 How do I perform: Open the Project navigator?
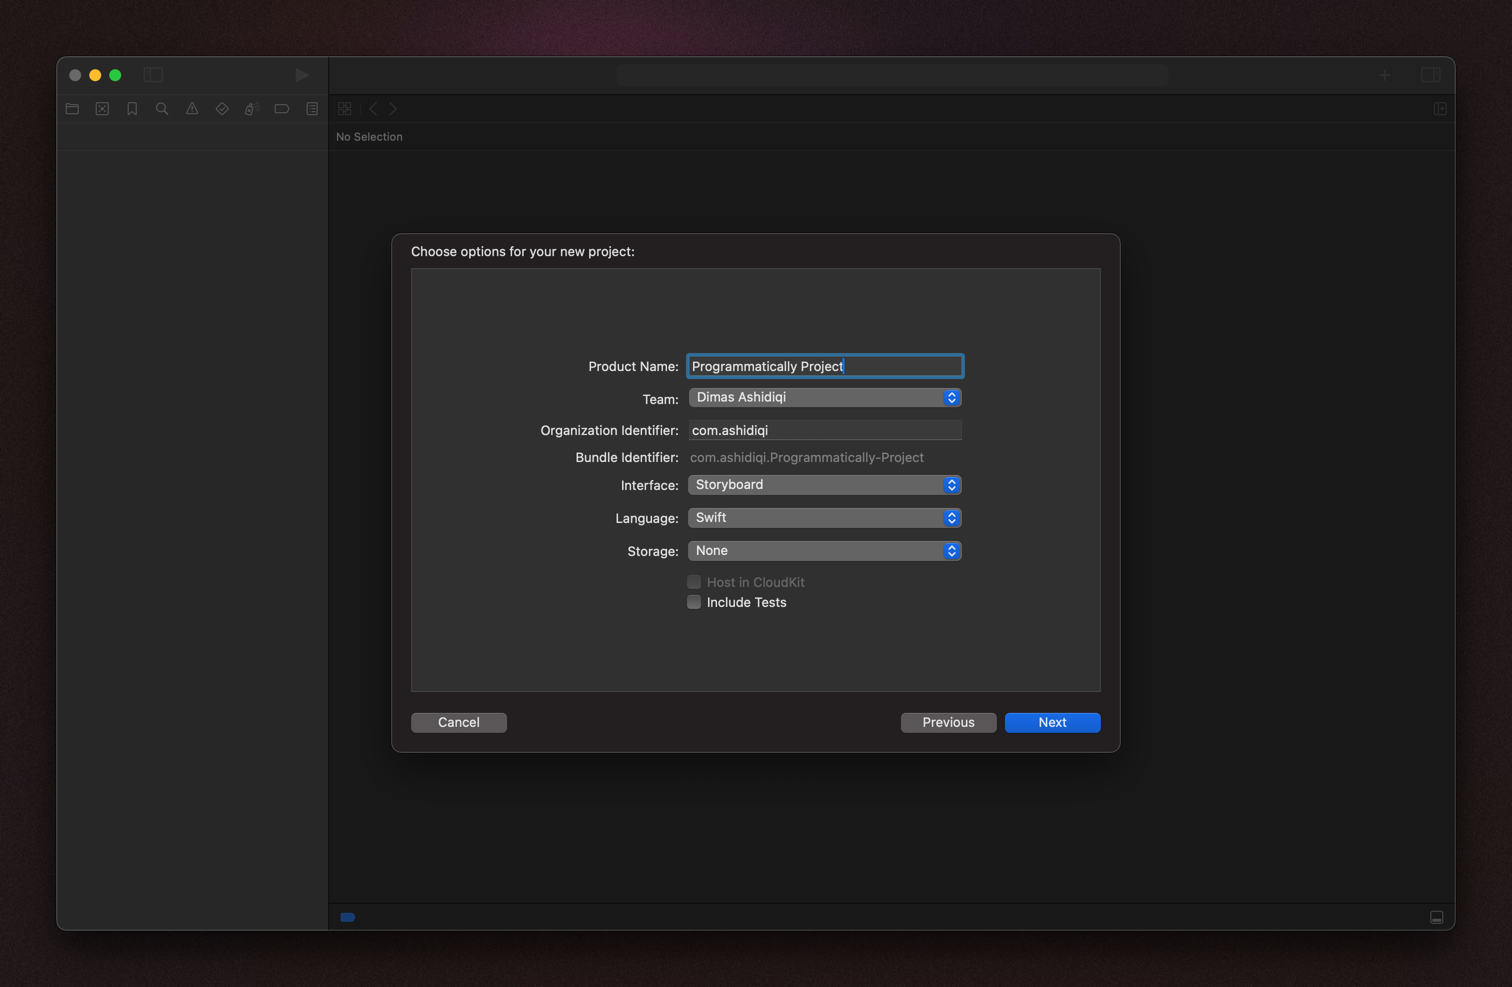tap(72, 108)
